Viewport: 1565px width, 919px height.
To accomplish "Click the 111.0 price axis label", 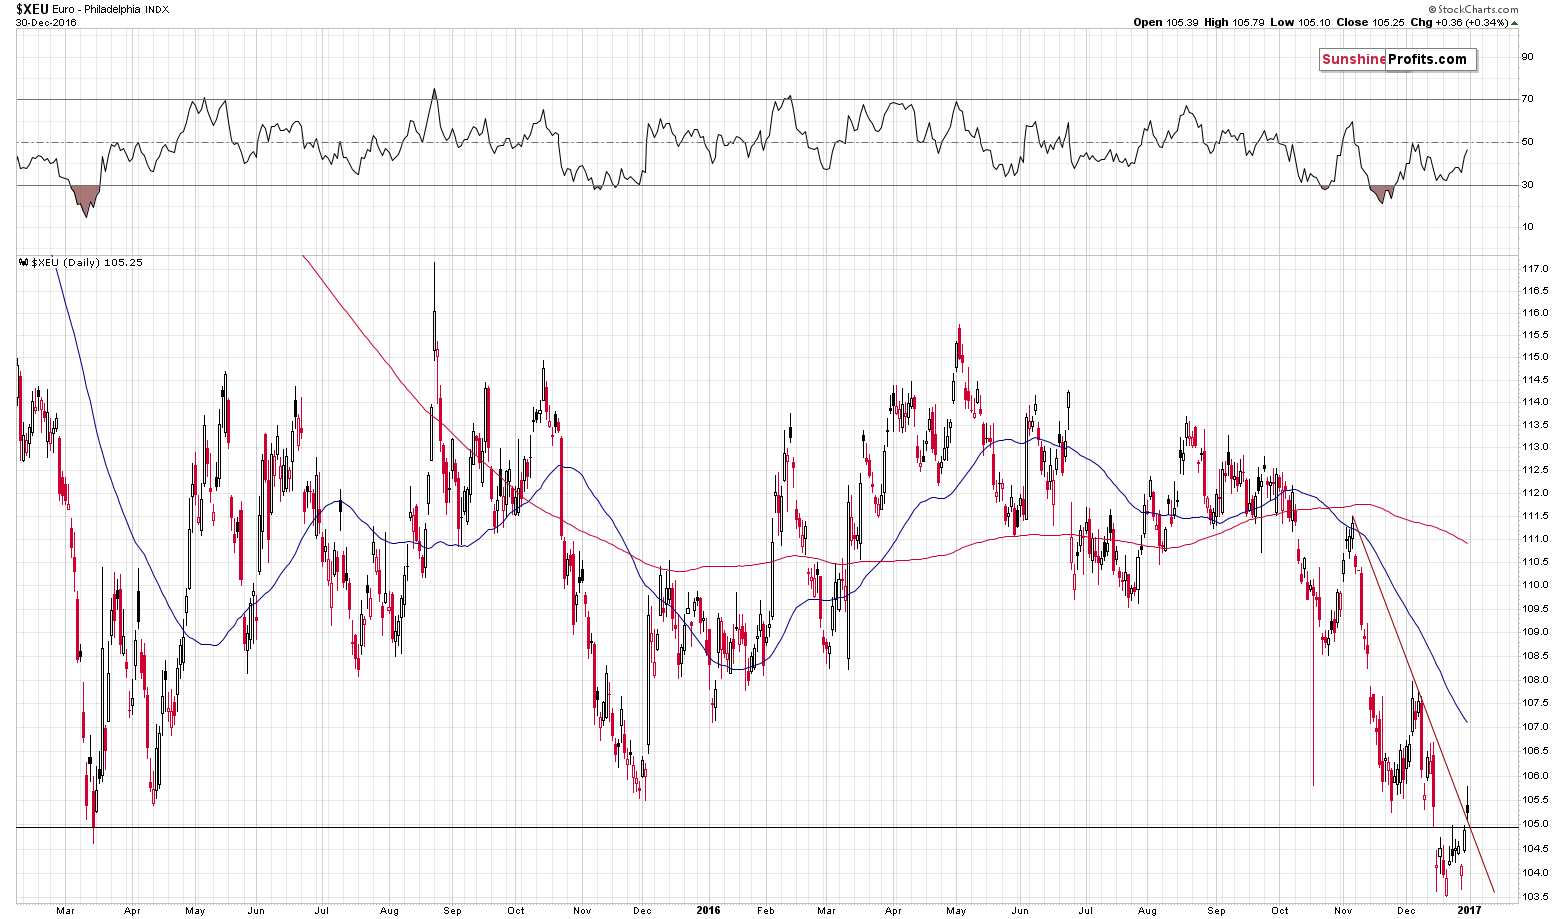I will (x=1536, y=539).
